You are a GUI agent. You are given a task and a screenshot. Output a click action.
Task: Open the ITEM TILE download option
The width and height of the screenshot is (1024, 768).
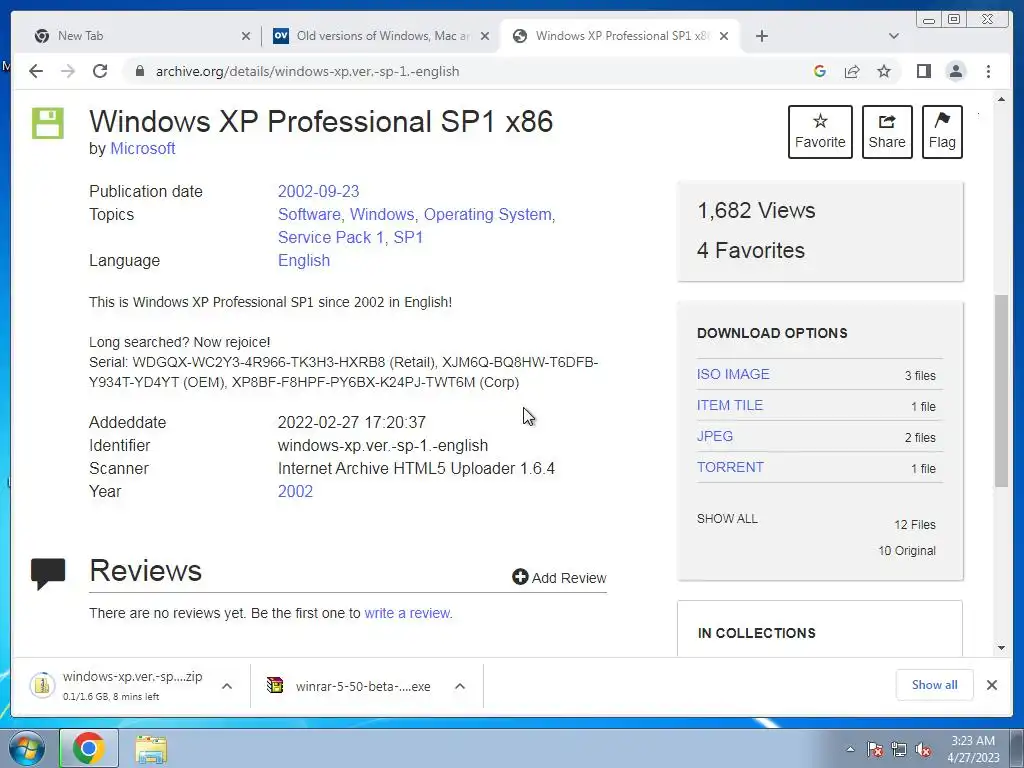pyautogui.click(x=729, y=405)
